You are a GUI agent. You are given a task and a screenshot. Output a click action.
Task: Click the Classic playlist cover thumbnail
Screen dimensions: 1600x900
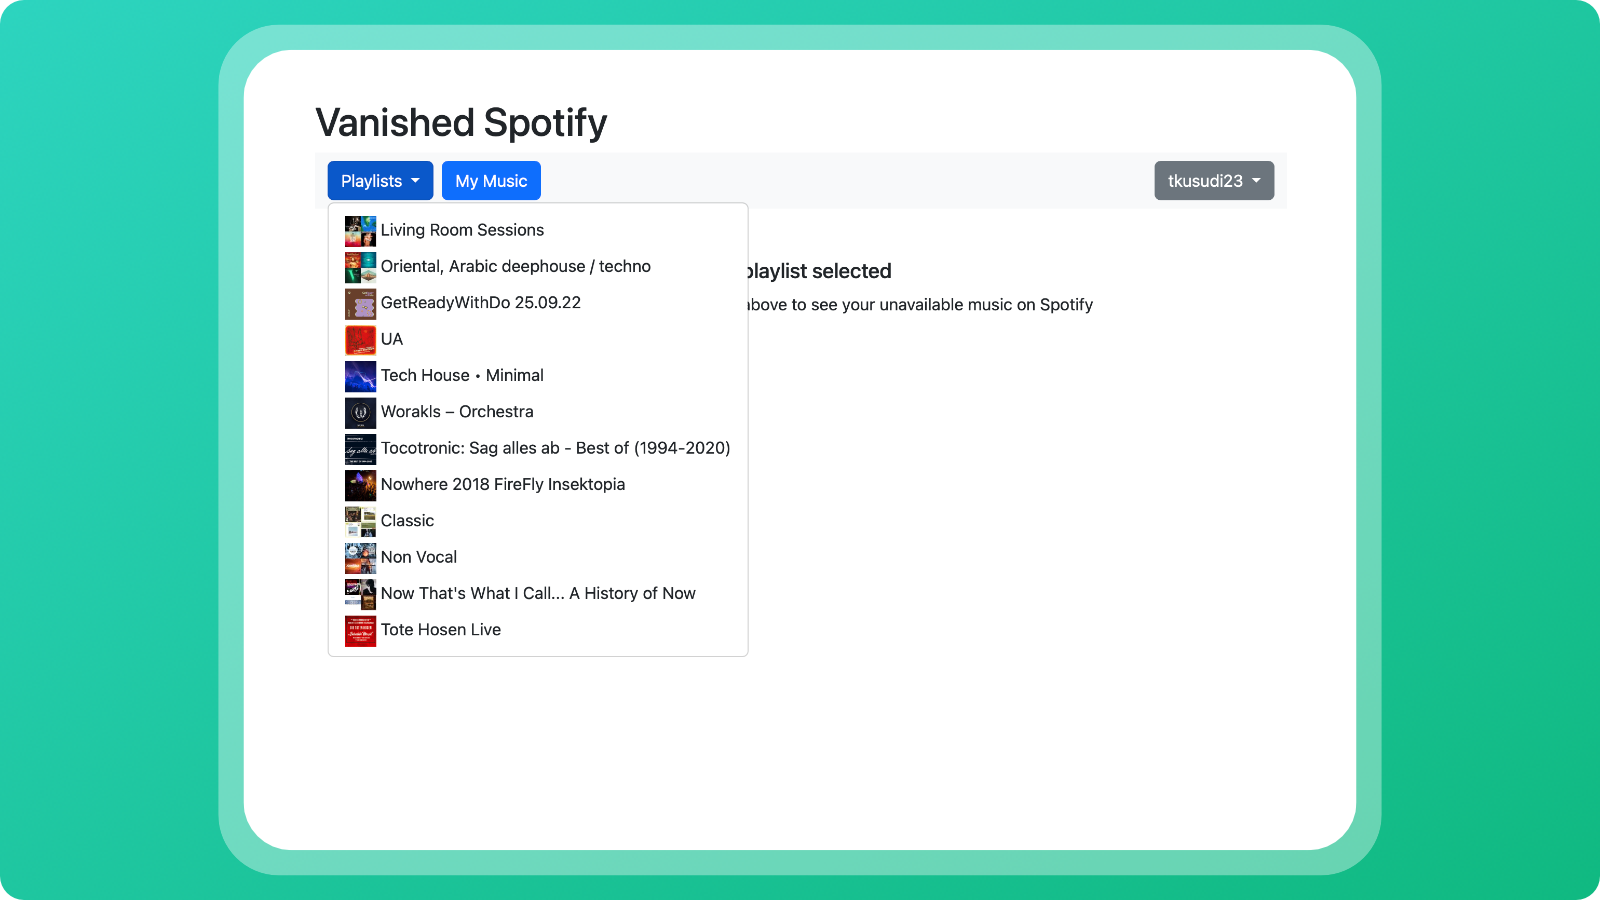360,521
